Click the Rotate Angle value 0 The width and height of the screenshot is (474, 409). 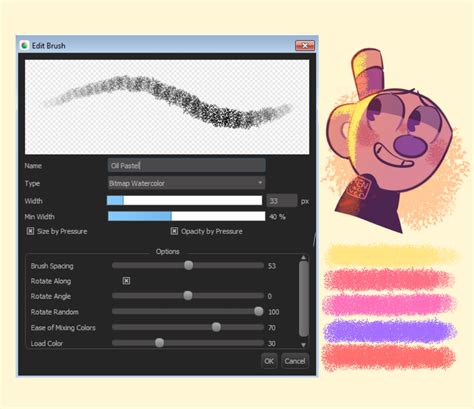click(270, 296)
